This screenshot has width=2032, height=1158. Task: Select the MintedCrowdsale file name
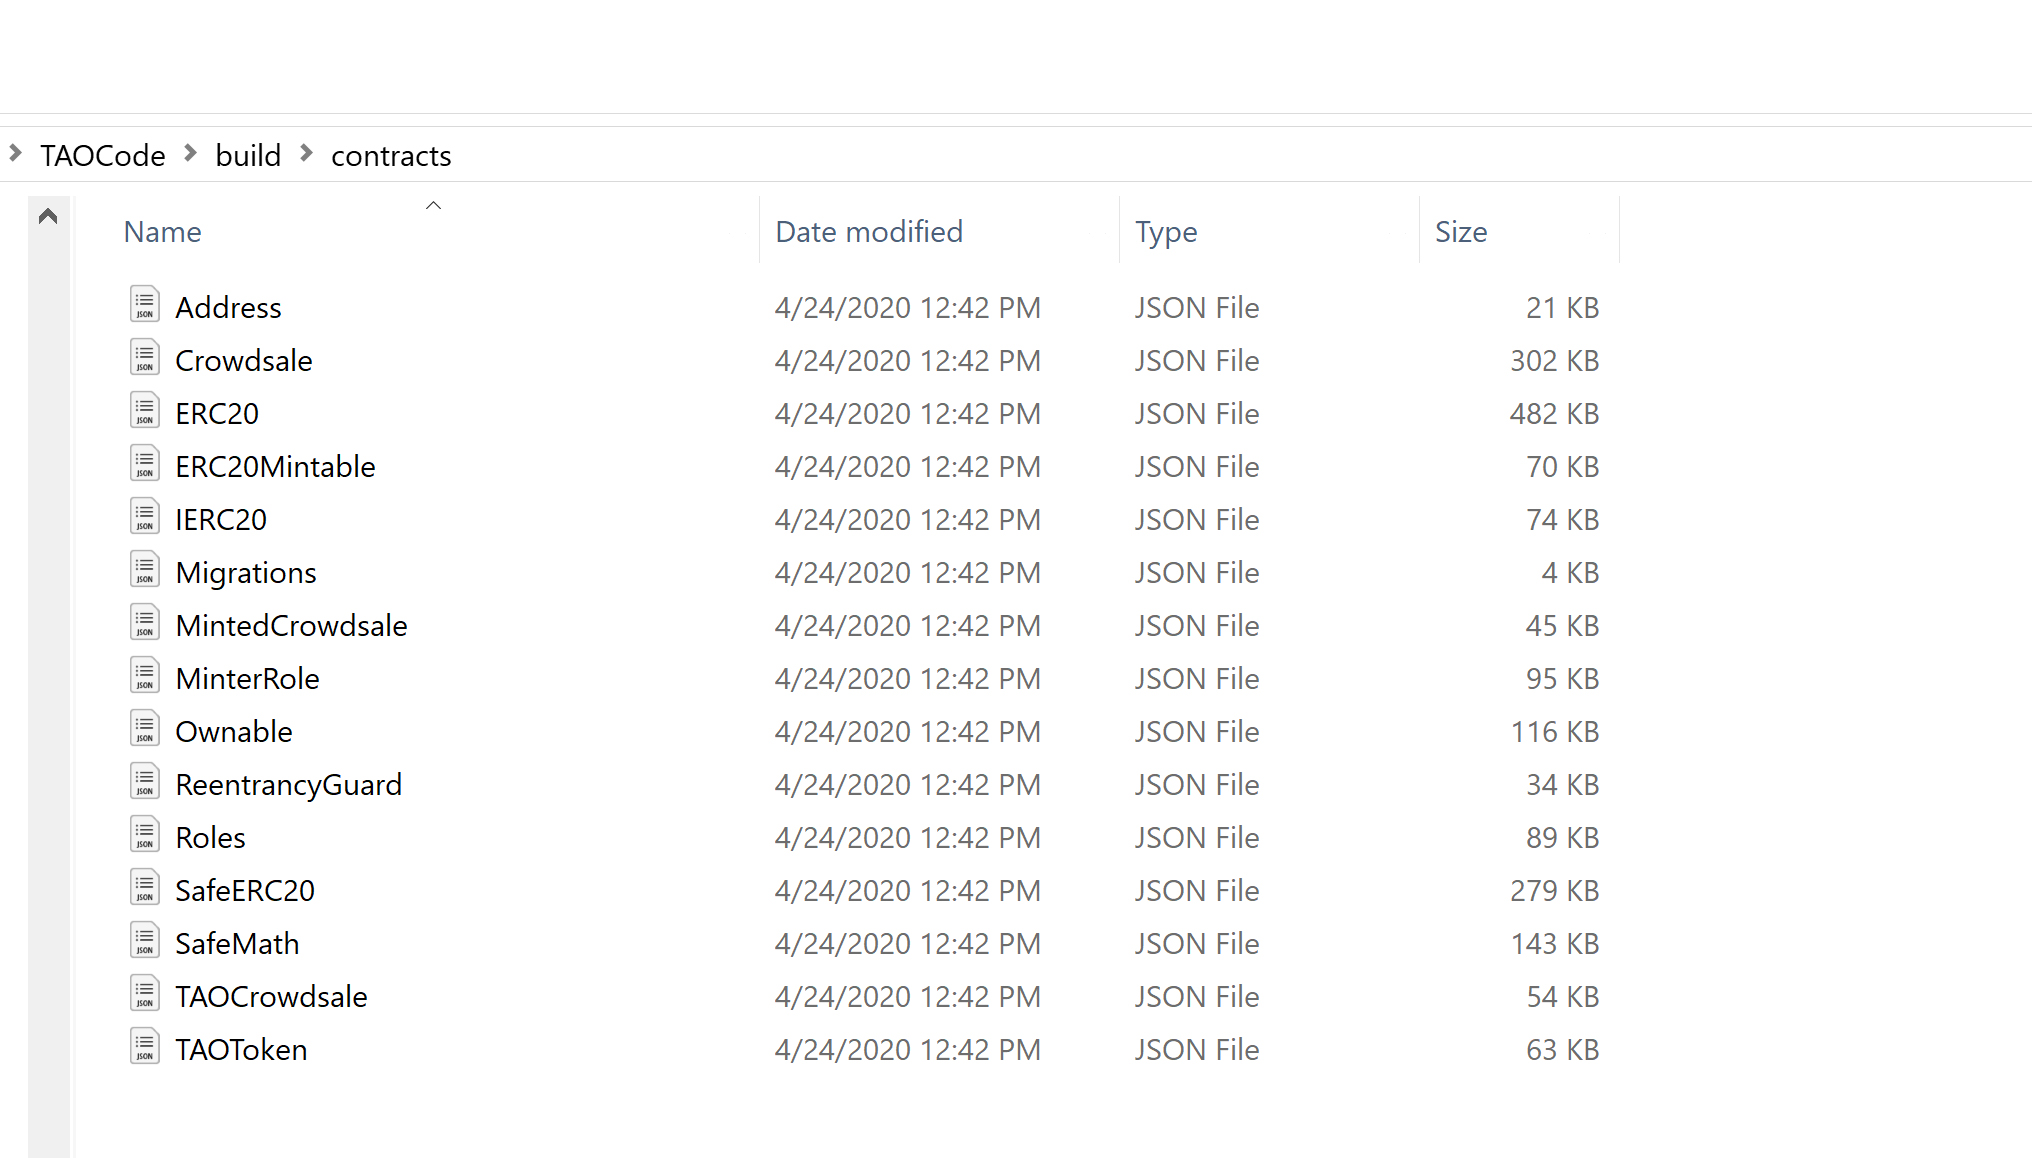pyautogui.click(x=291, y=626)
